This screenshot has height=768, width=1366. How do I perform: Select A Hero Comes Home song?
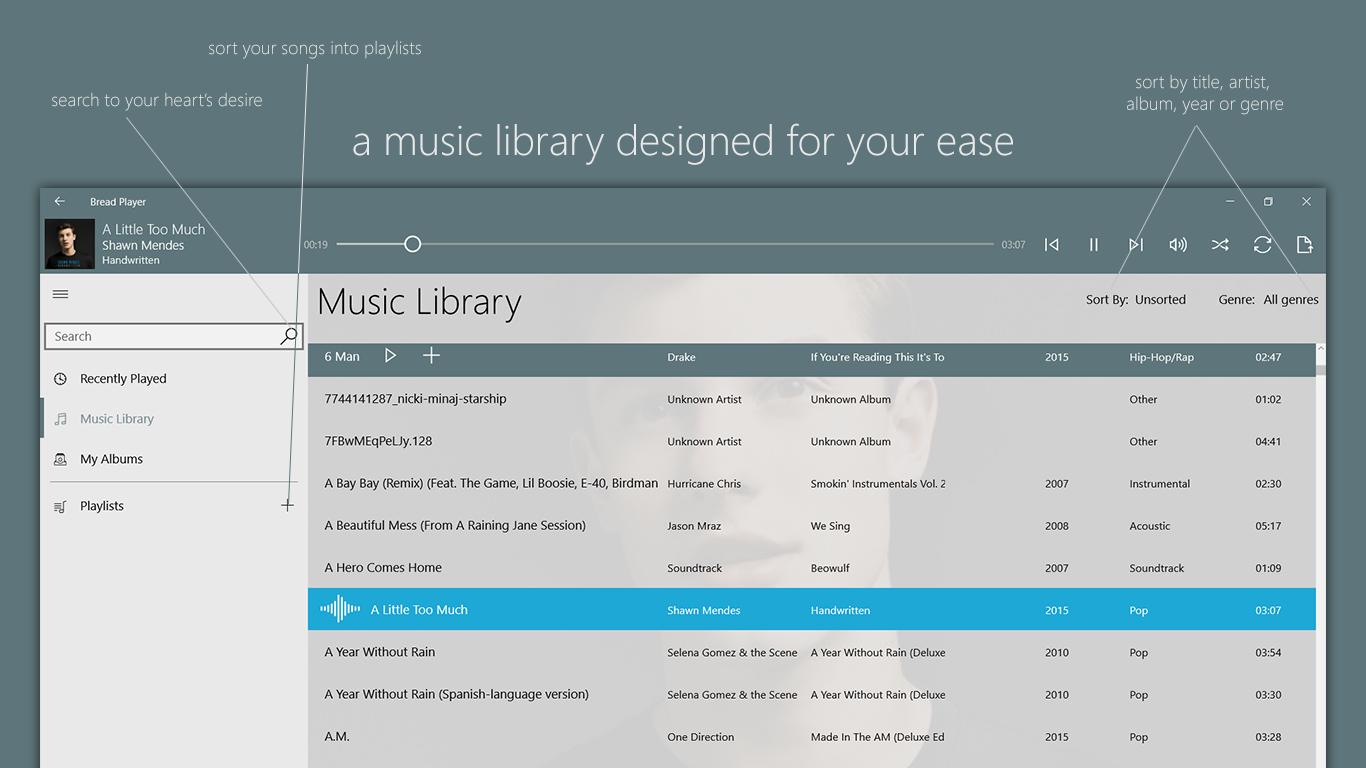point(811,567)
